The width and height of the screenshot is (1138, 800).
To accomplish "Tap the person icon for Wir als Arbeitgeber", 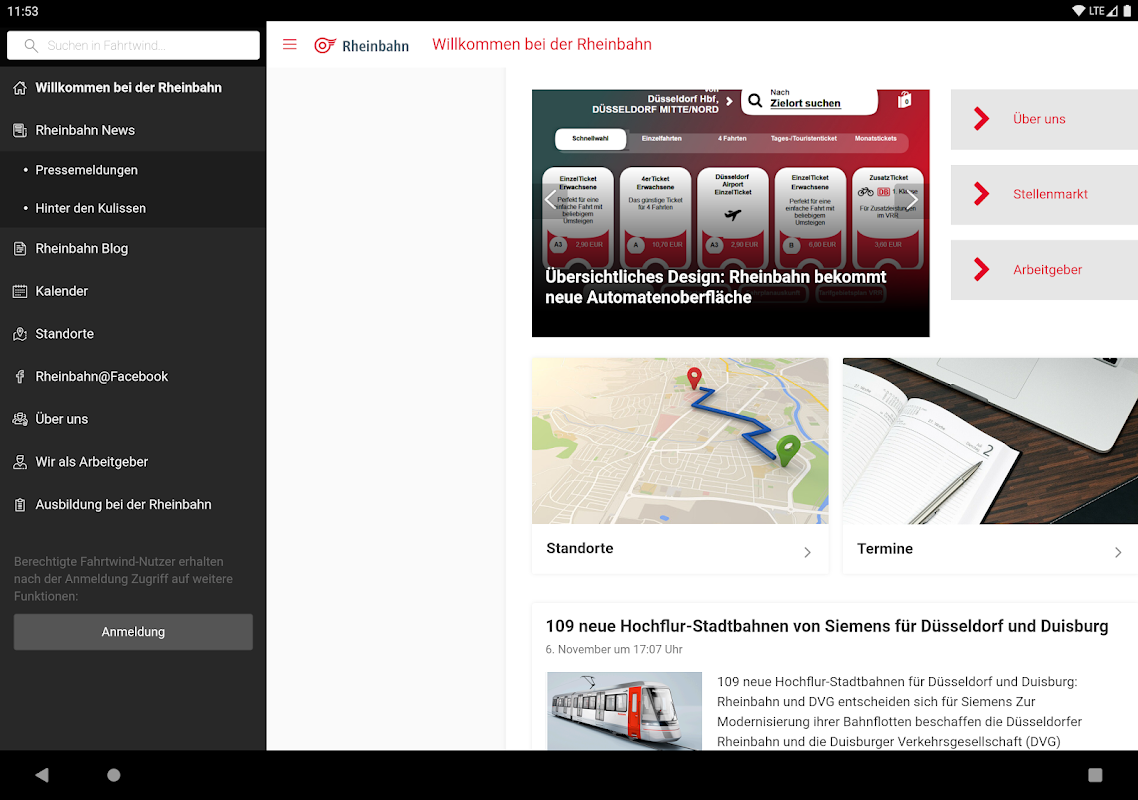I will [20, 462].
